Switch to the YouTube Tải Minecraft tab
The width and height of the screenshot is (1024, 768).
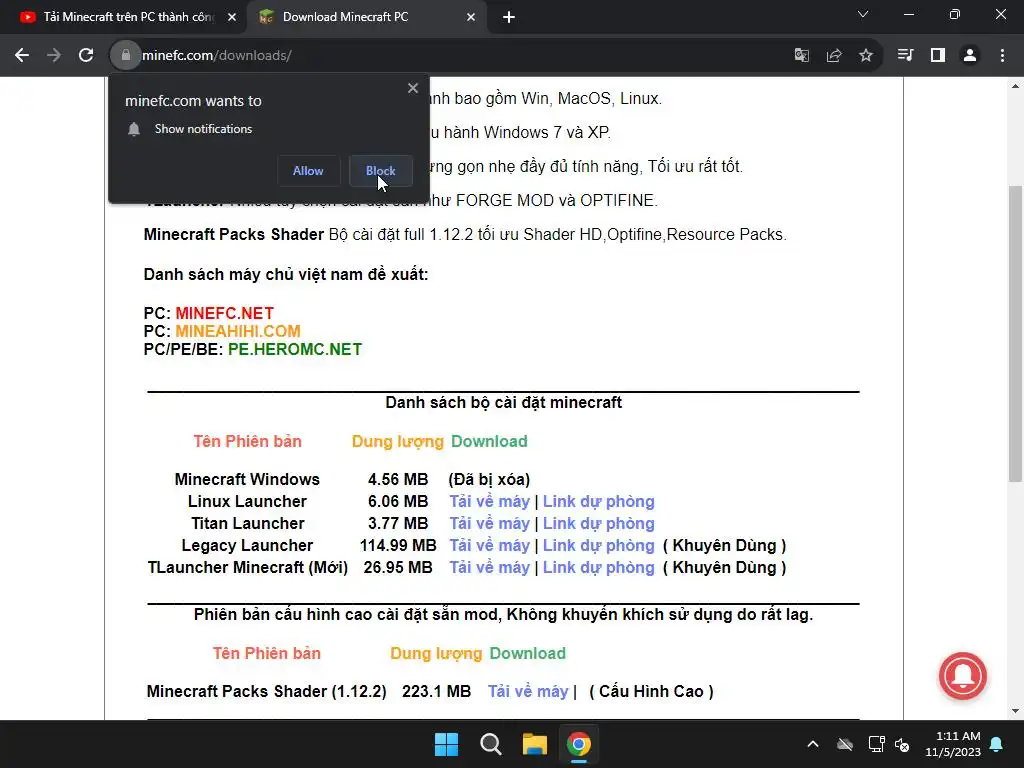(128, 17)
